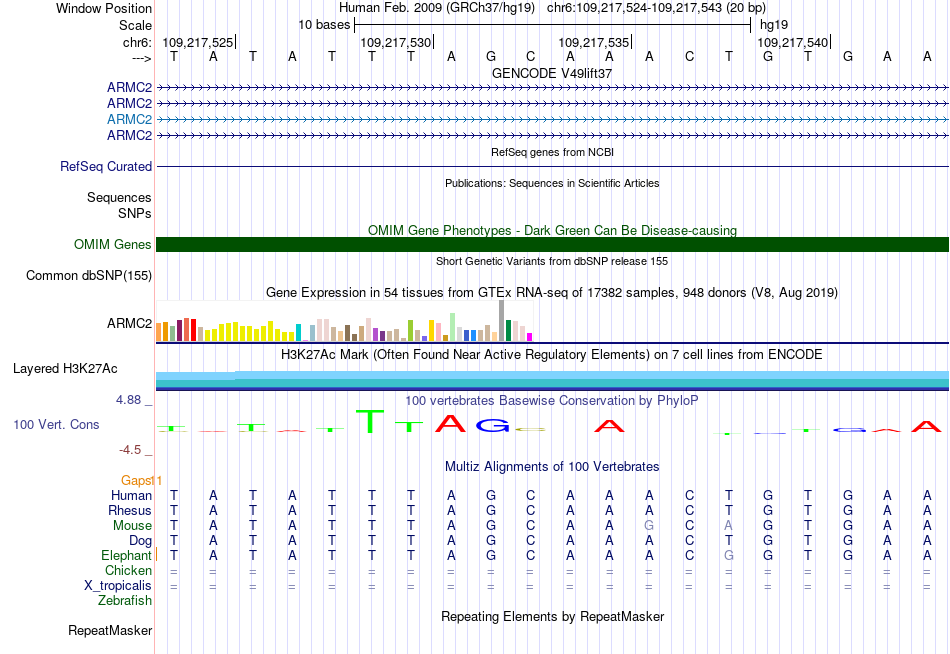Click the light blue ARMC2 intron arrow line
950x654 pixels.
pos(552,119)
